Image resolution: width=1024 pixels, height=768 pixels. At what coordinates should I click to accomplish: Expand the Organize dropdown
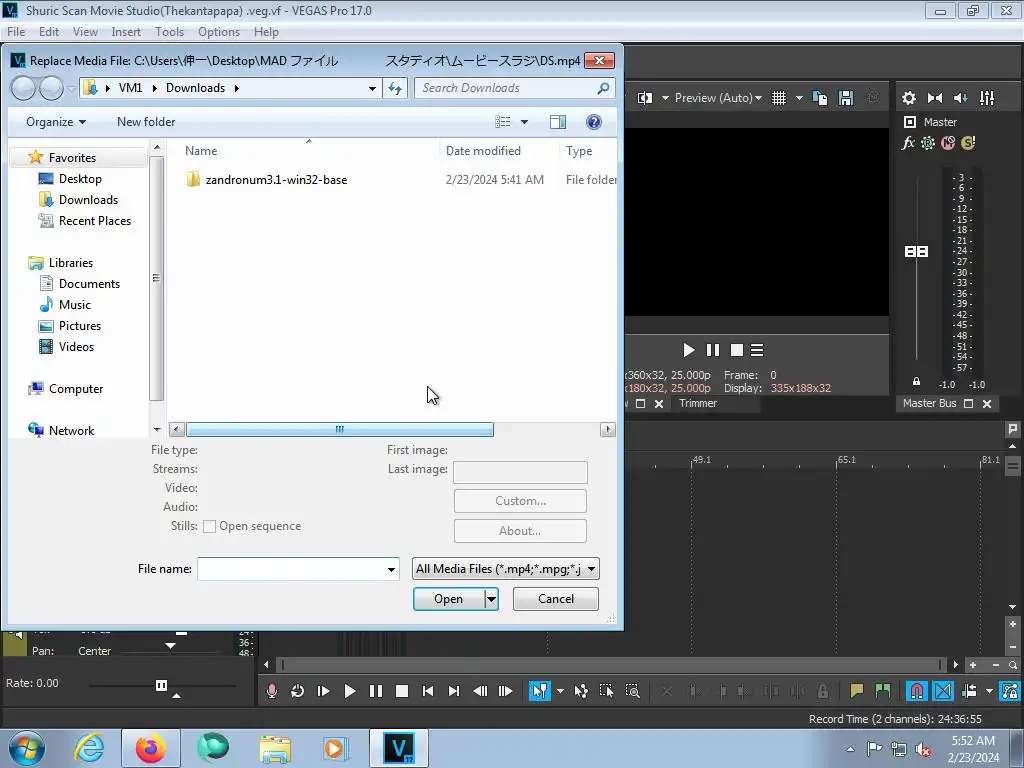pyautogui.click(x=56, y=122)
